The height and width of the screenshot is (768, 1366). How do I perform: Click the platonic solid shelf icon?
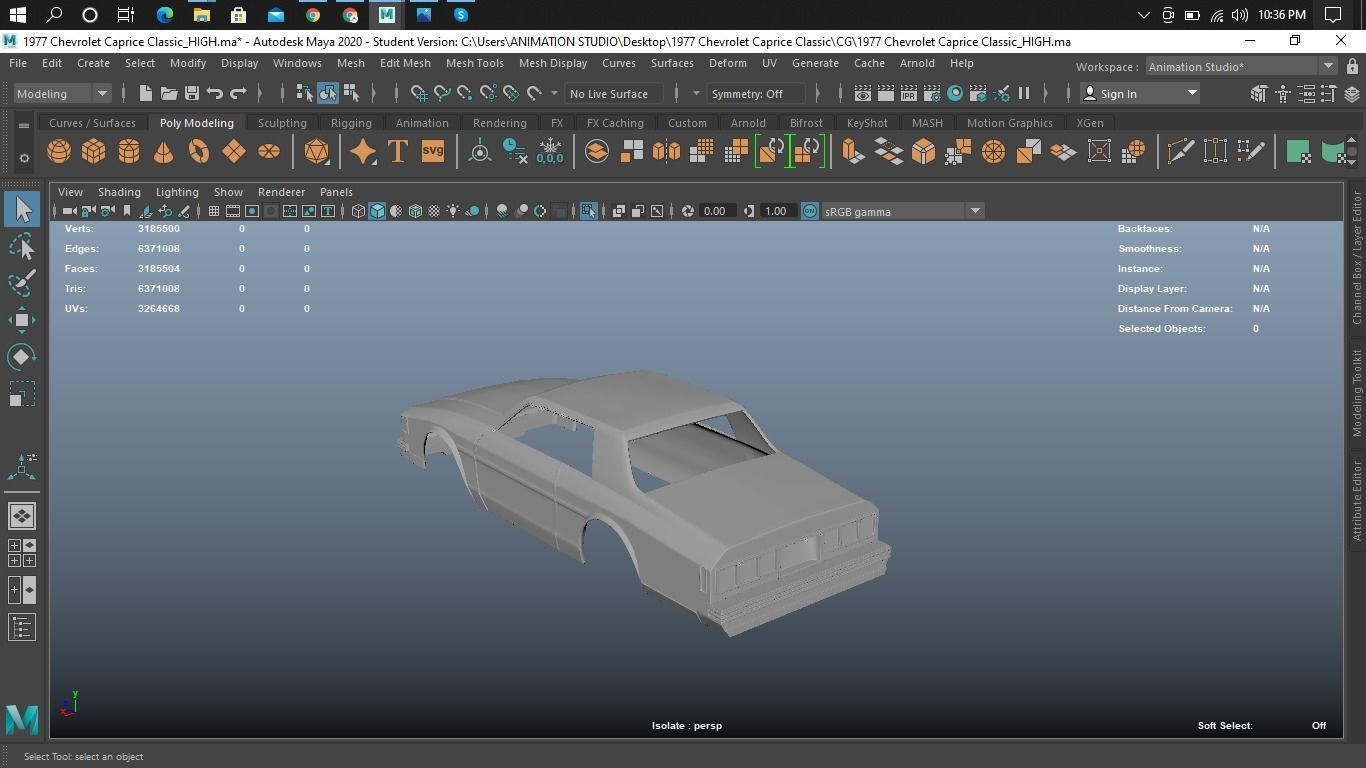316,151
